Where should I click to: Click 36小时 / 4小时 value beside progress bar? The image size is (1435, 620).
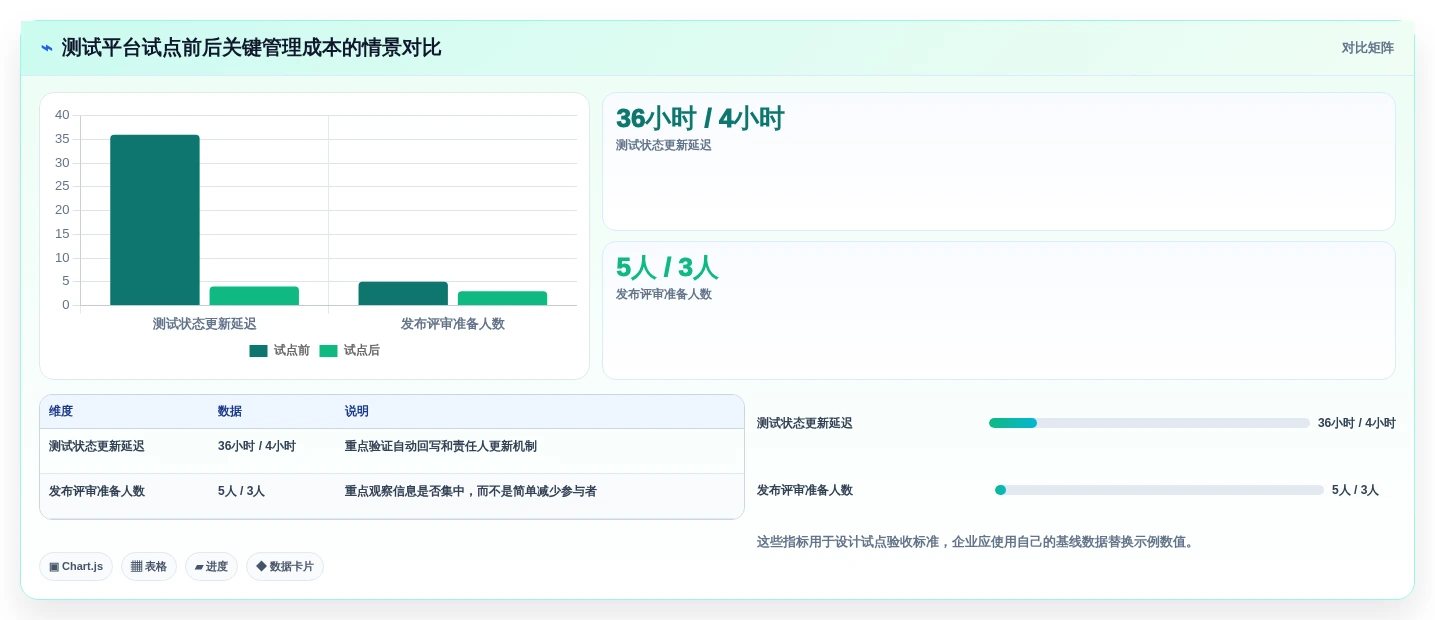(x=1357, y=424)
